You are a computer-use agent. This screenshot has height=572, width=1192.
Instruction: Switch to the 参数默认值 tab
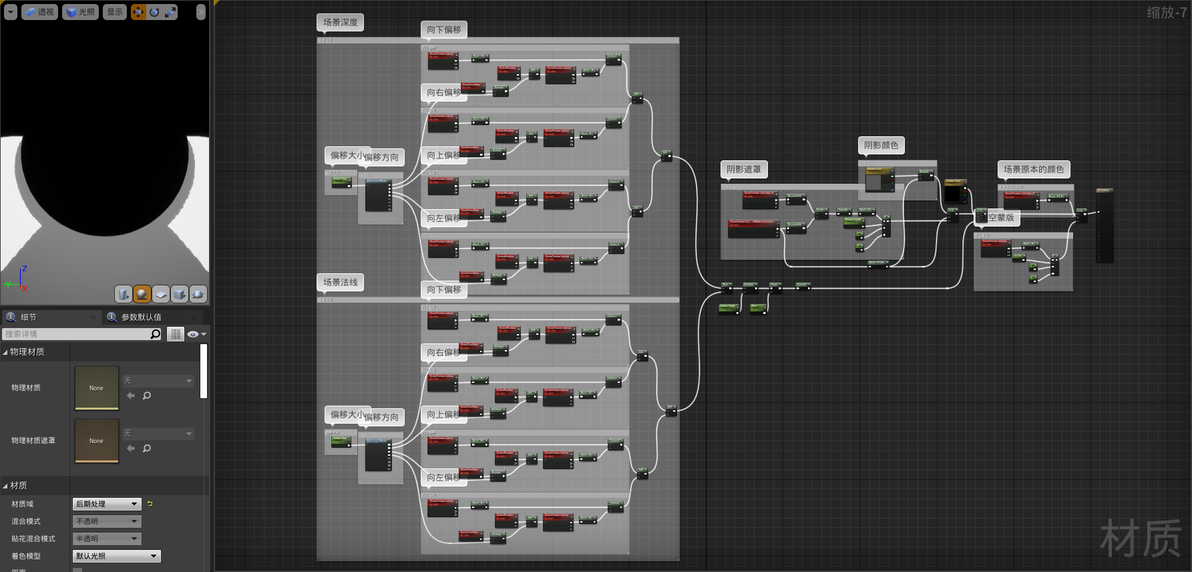(x=140, y=317)
